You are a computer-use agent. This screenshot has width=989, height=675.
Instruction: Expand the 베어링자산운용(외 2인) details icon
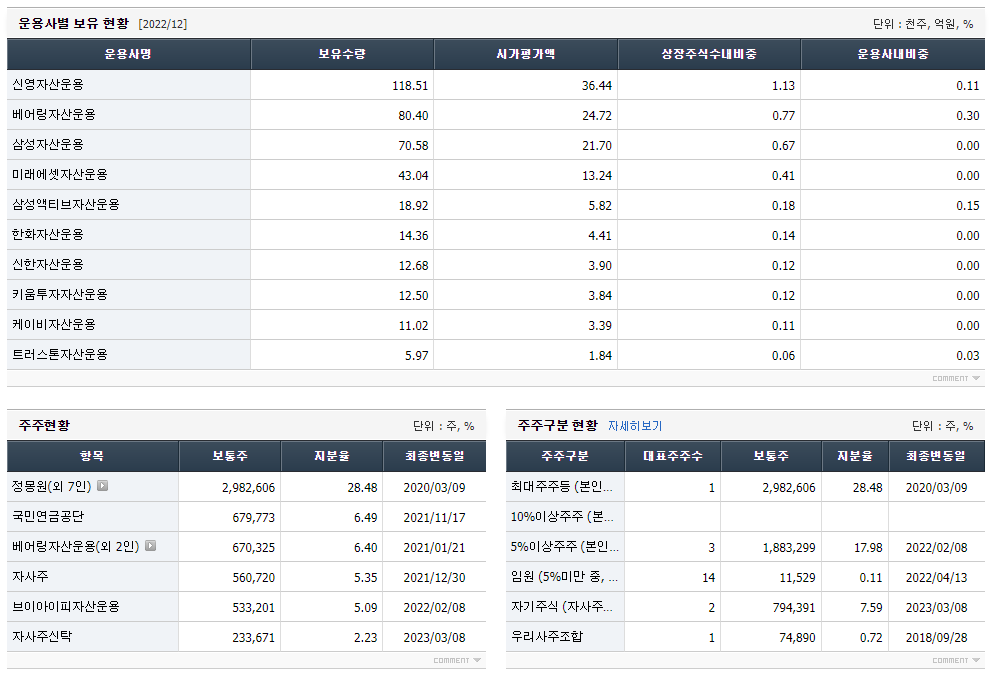click(x=150, y=546)
